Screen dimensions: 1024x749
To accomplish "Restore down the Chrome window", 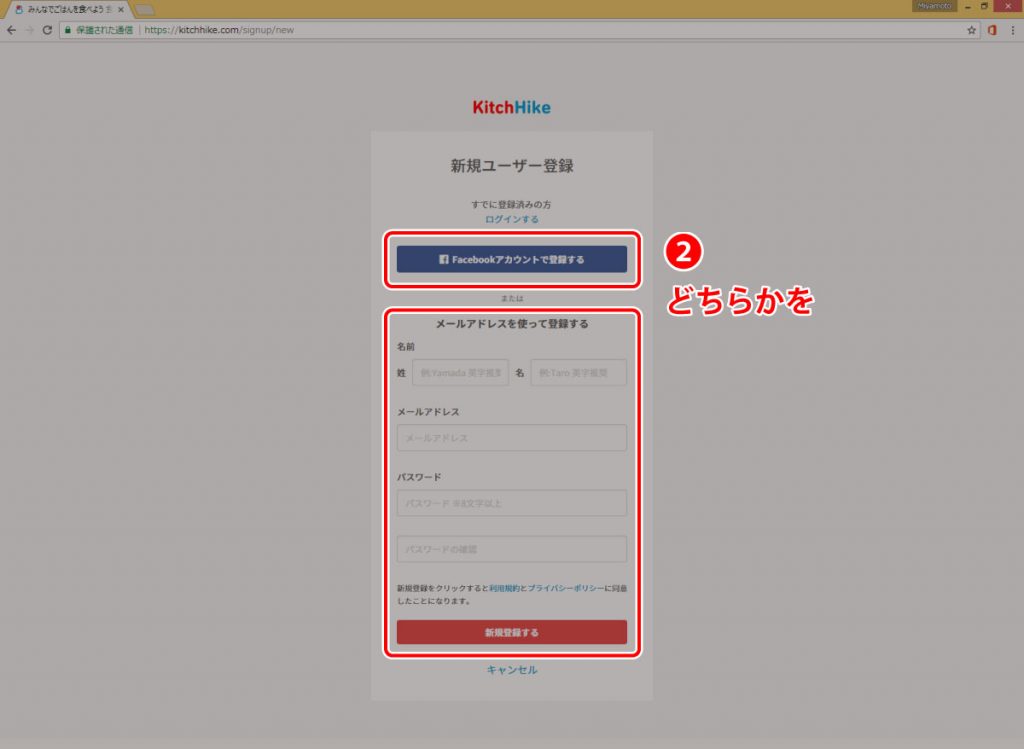I will pos(984,6).
